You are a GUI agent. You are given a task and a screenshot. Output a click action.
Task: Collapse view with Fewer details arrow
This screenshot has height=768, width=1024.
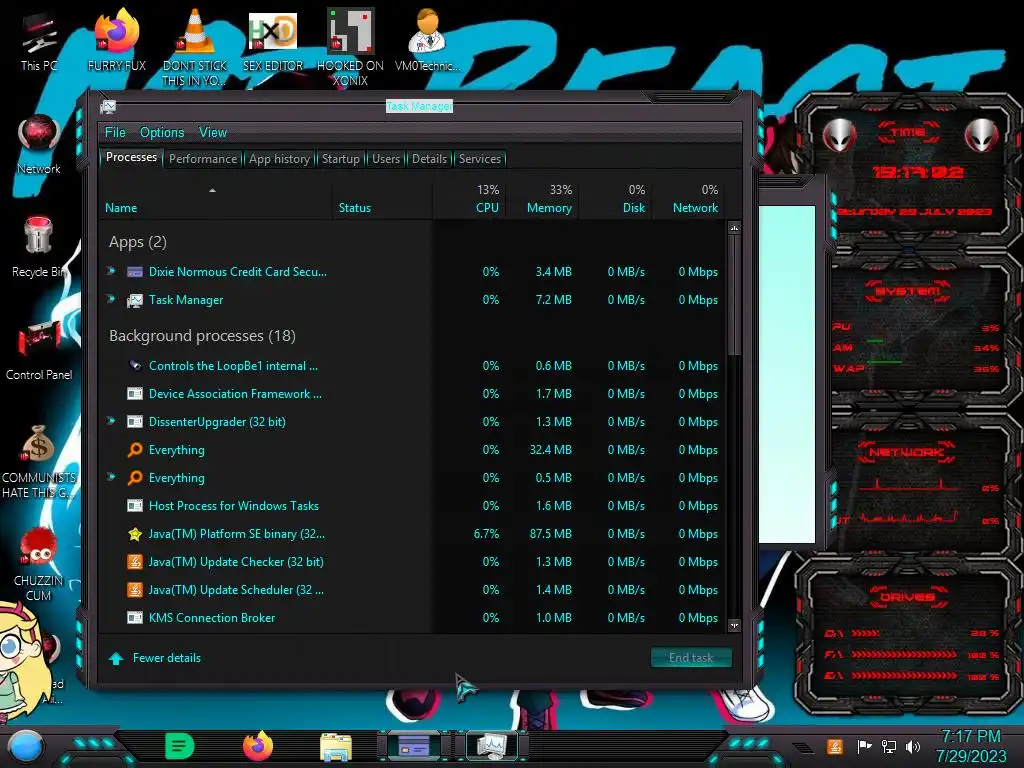(x=116, y=658)
